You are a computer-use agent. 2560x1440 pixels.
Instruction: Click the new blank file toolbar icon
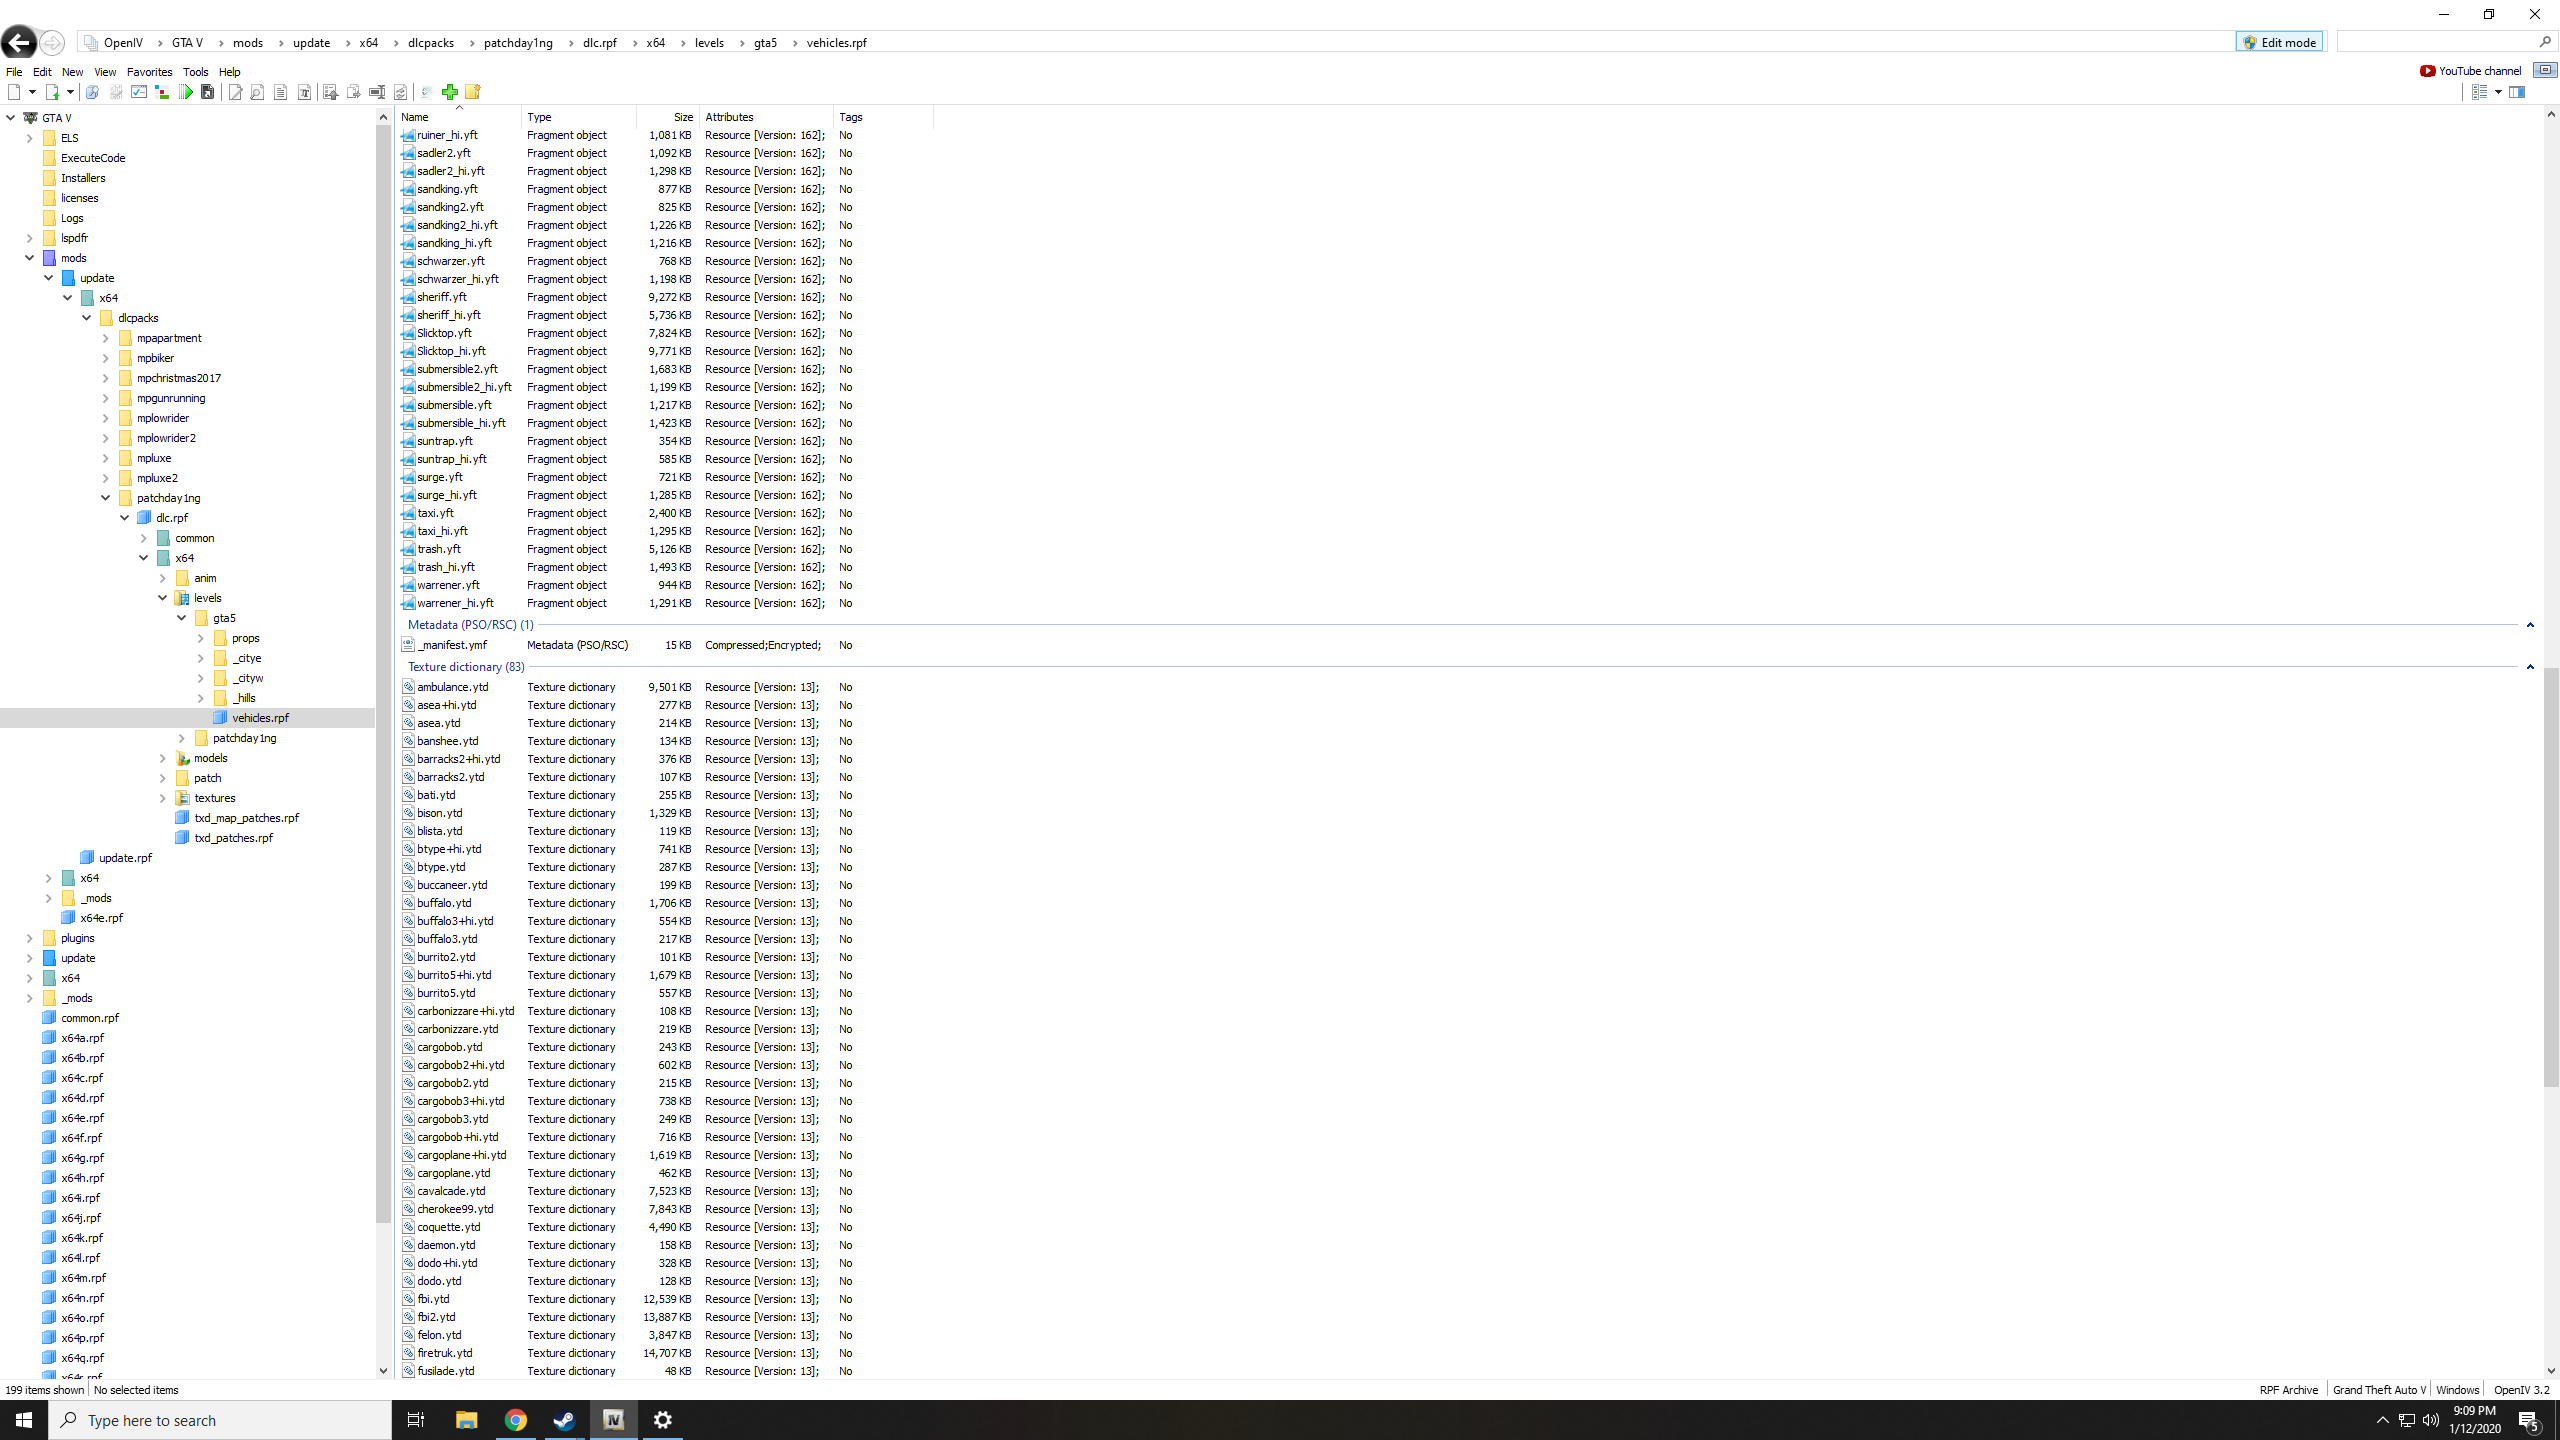(14, 92)
